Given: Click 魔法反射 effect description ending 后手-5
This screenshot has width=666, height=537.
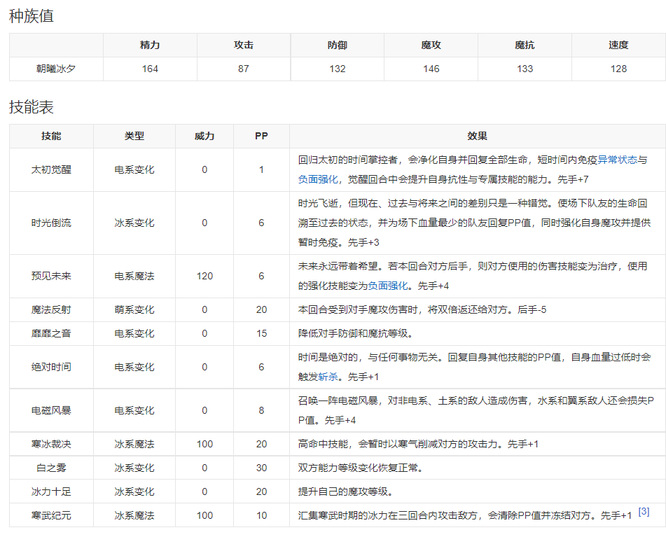Looking at the screenshot, I should pyautogui.click(x=422, y=310).
